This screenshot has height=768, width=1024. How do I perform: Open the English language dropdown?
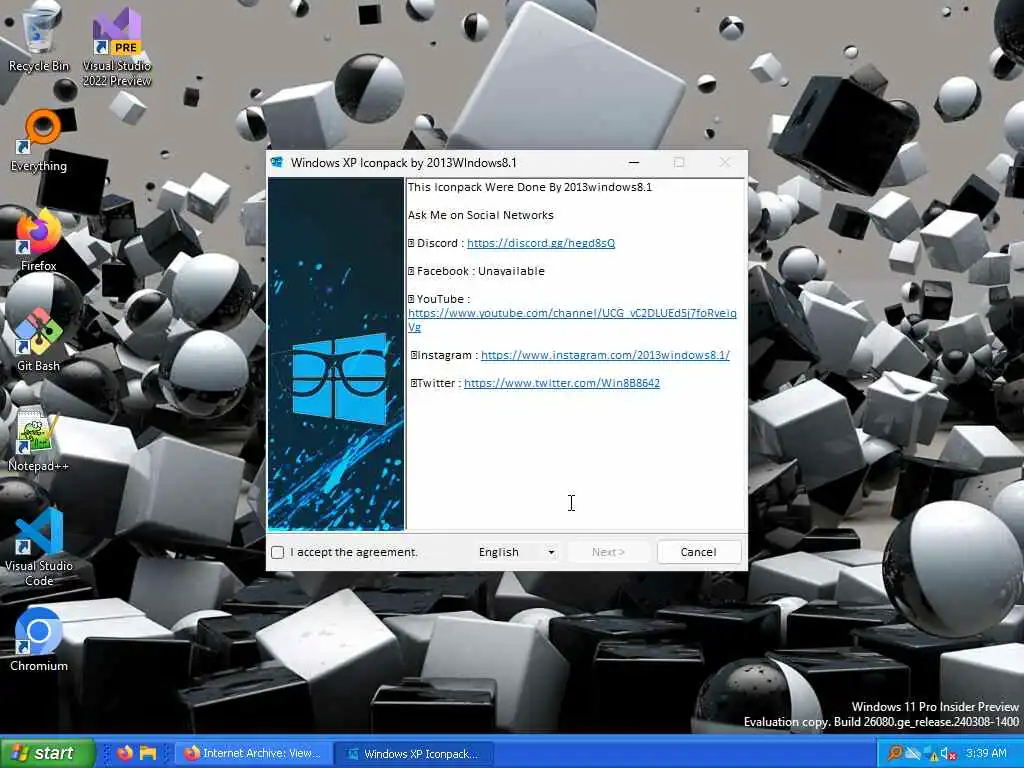pyautogui.click(x=517, y=552)
